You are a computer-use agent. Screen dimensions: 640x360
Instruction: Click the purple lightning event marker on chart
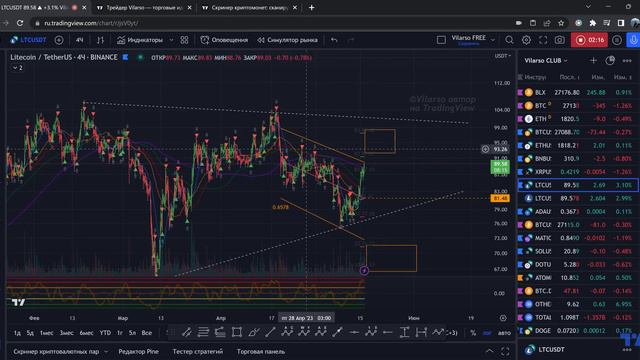(x=364, y=271)
